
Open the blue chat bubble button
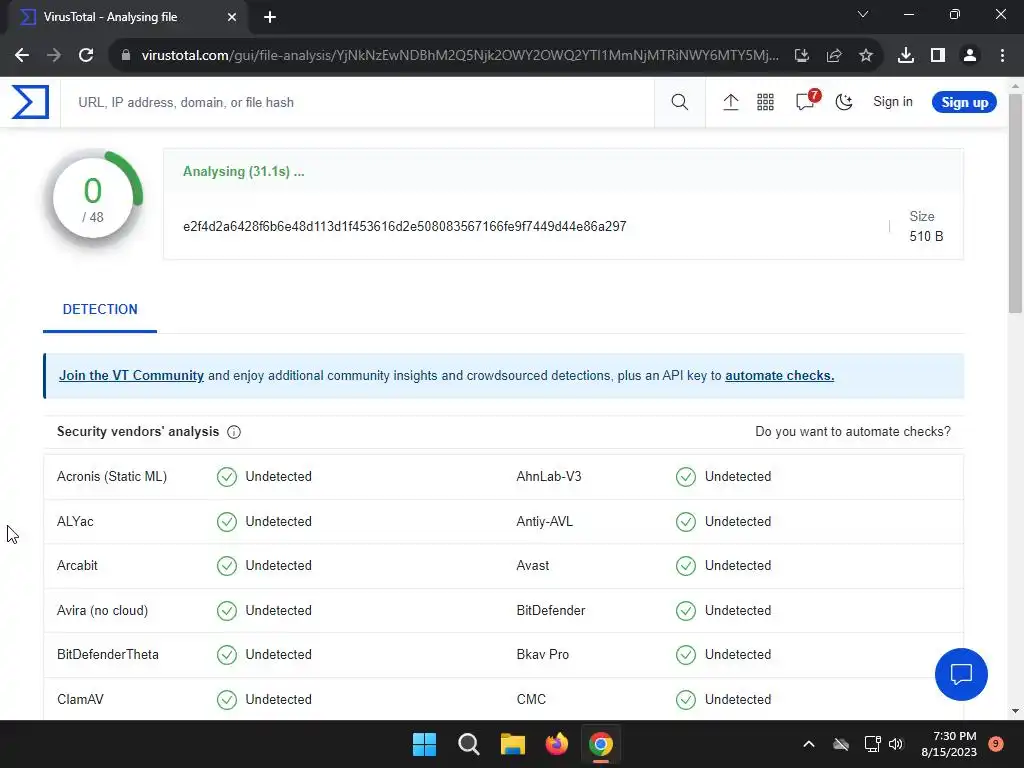(961, 674)
